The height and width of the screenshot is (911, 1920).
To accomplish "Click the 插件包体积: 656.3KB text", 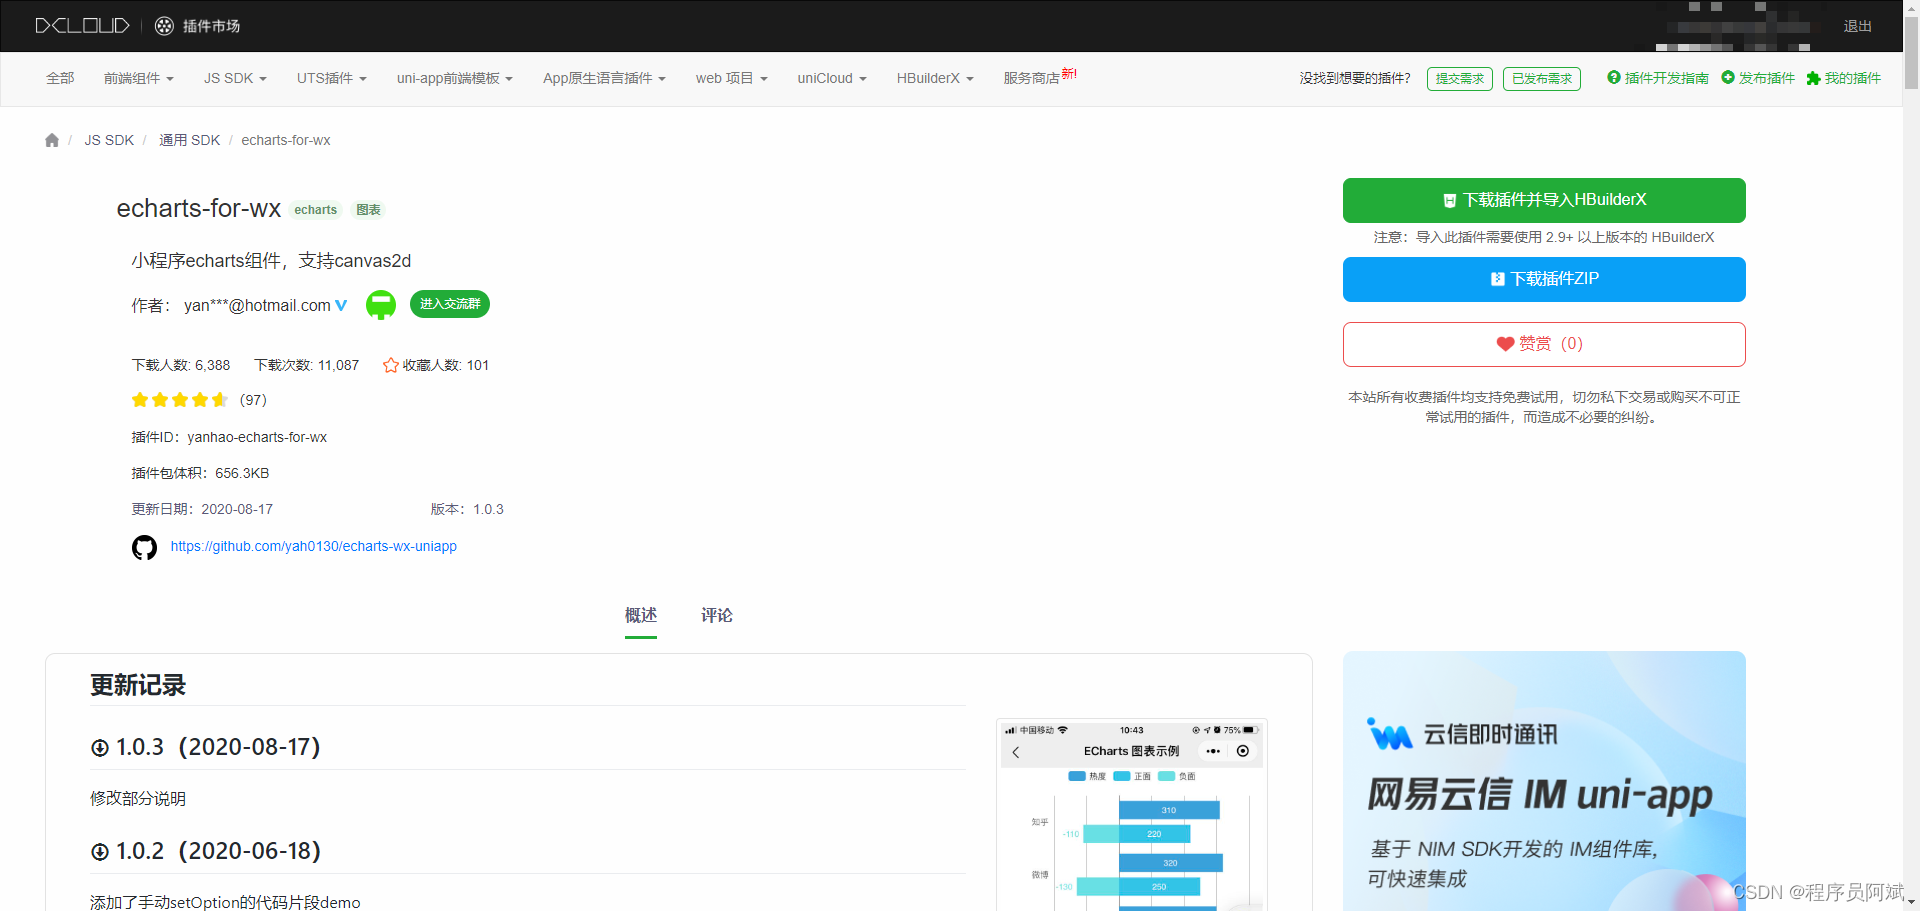I will [200, 473].
